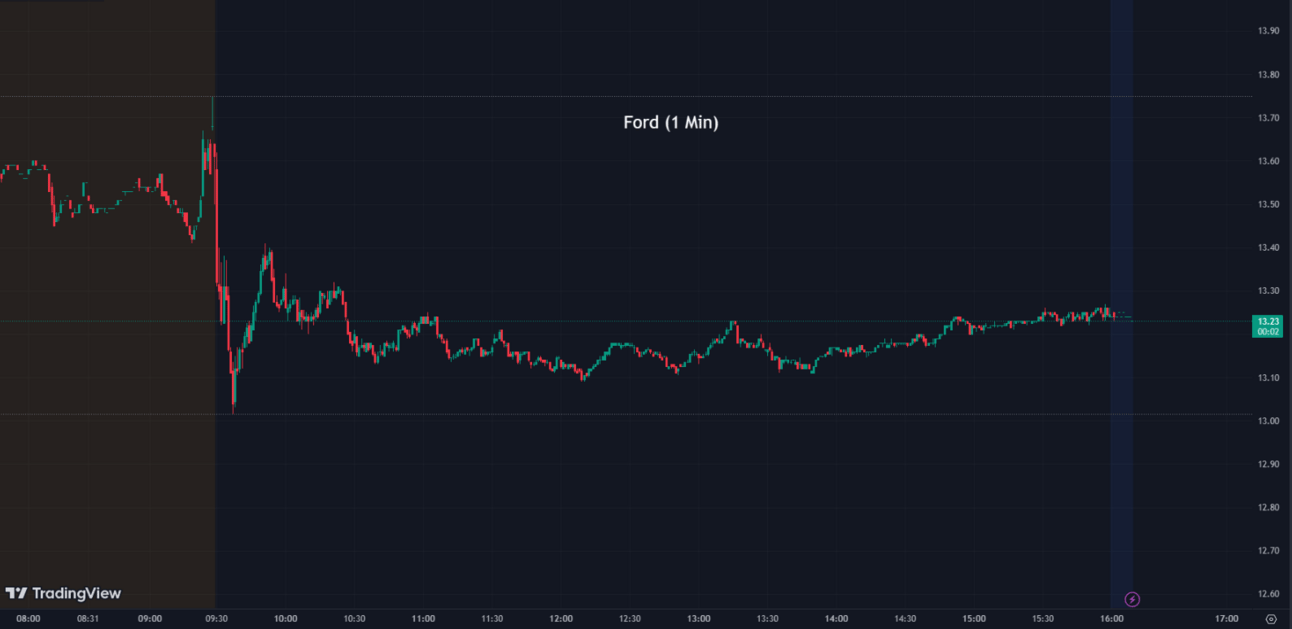1292x629 pixels.
Task: Click the 13.40 price axis label
Action: point(1268,247)
